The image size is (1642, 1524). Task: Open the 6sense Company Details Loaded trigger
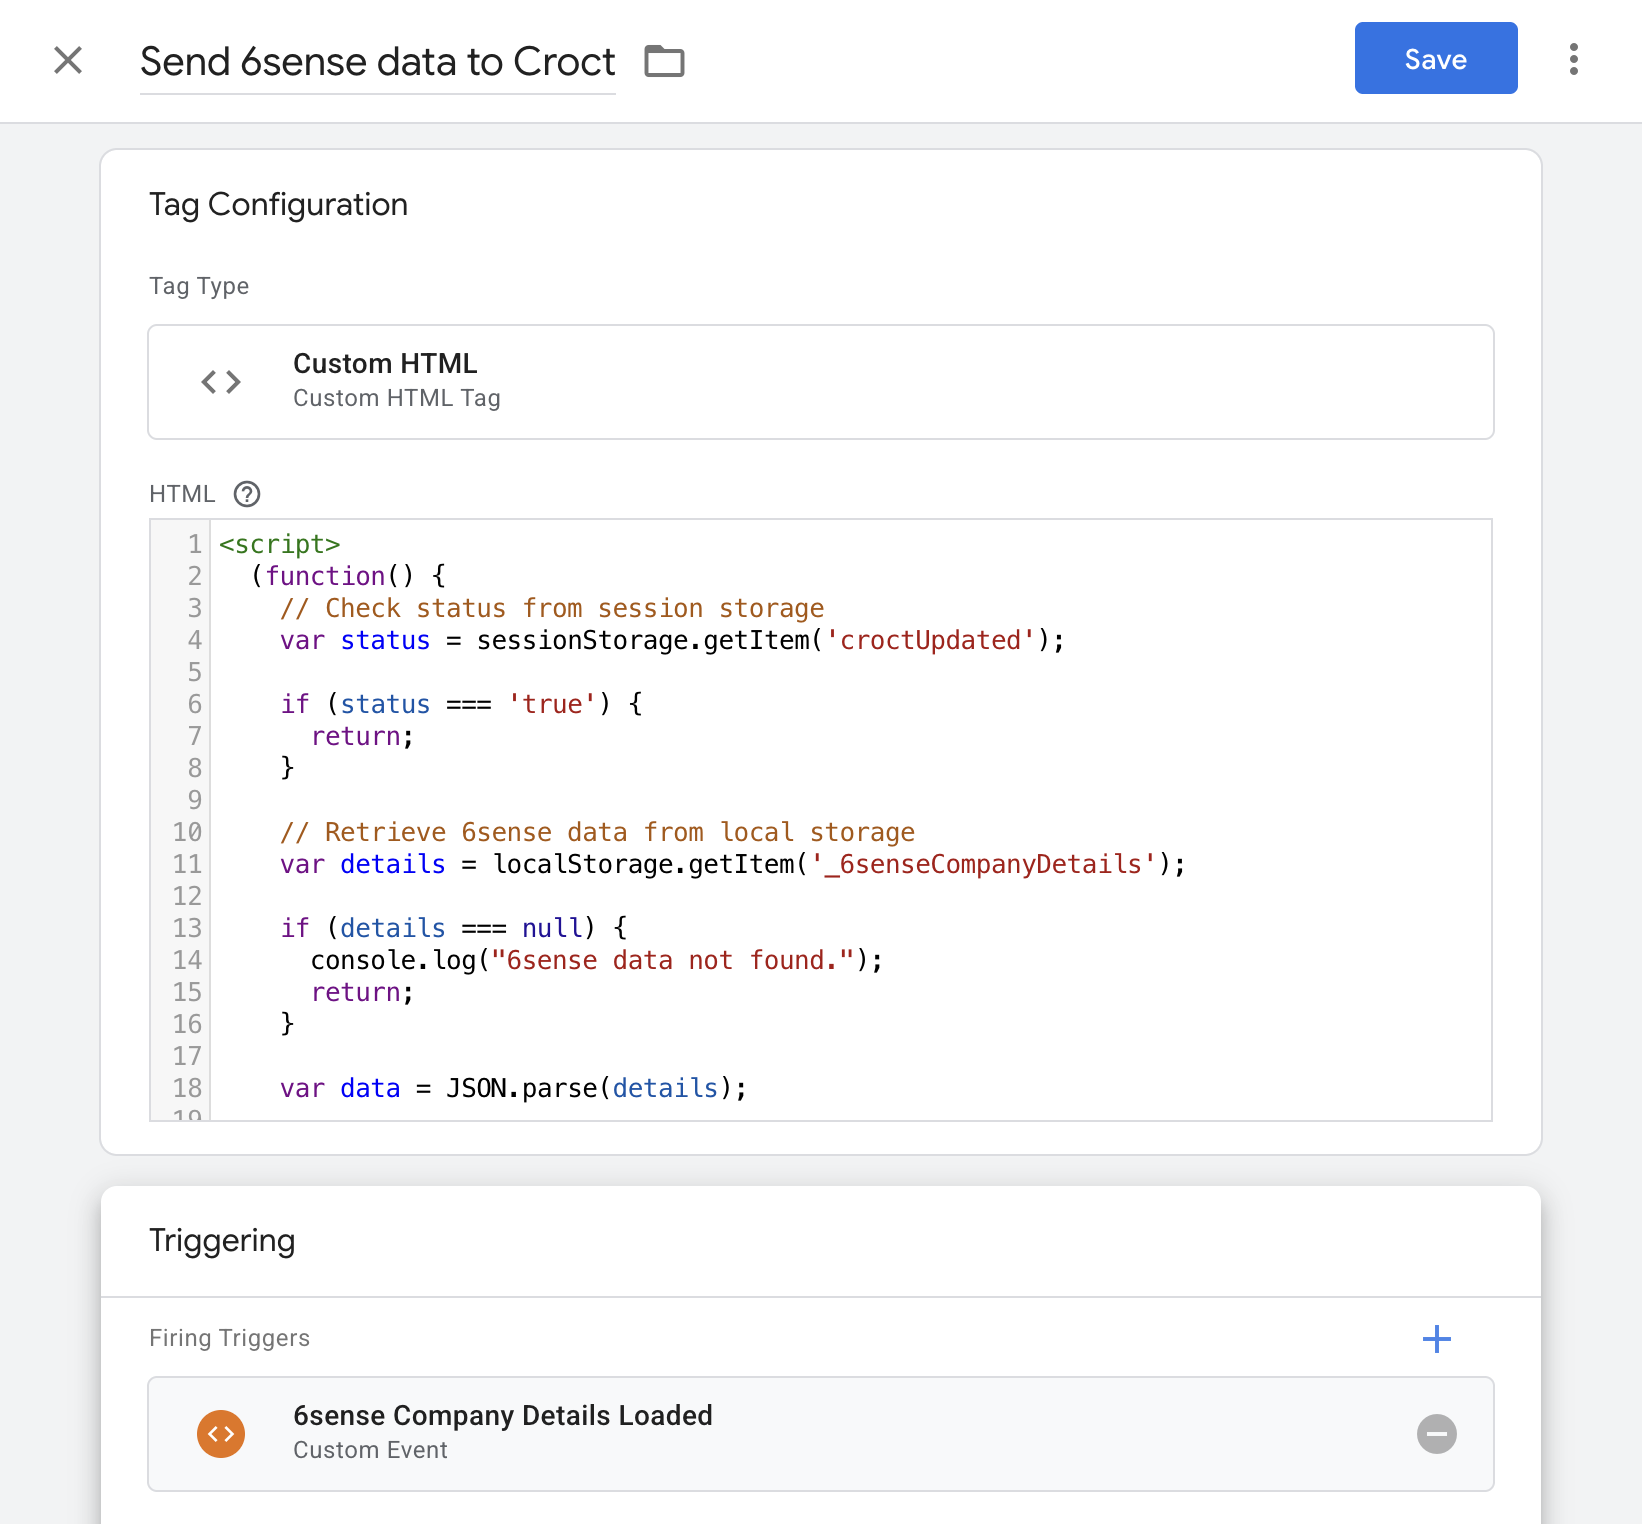click(821, 1434)
